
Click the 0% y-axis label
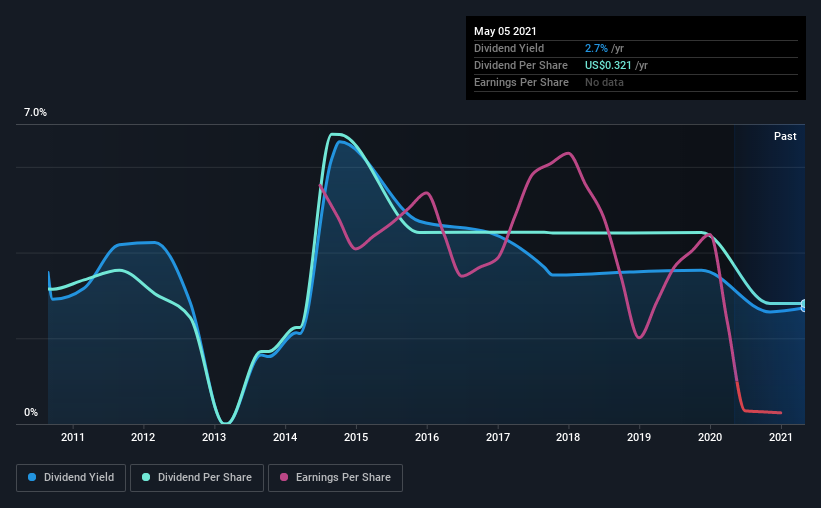click(x=31, y=413)
